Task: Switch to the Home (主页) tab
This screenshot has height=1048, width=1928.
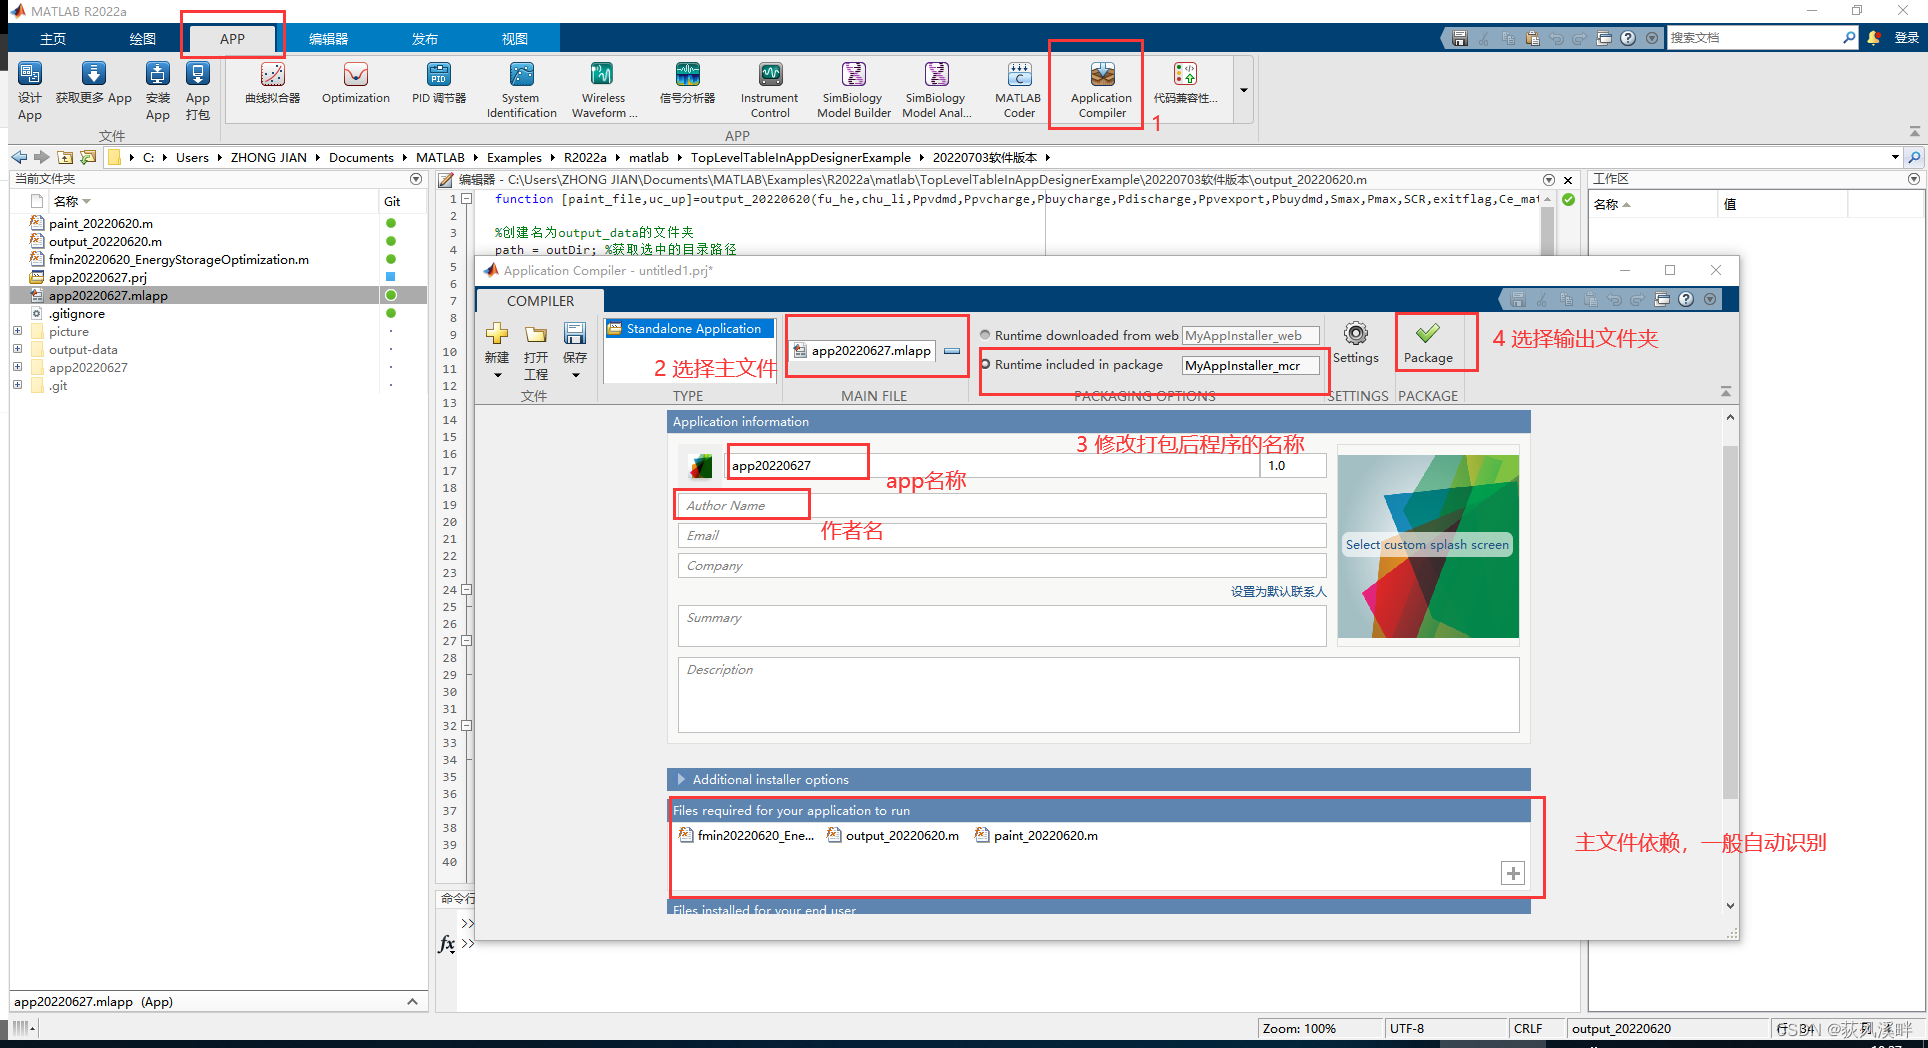Action: (53, 39)
